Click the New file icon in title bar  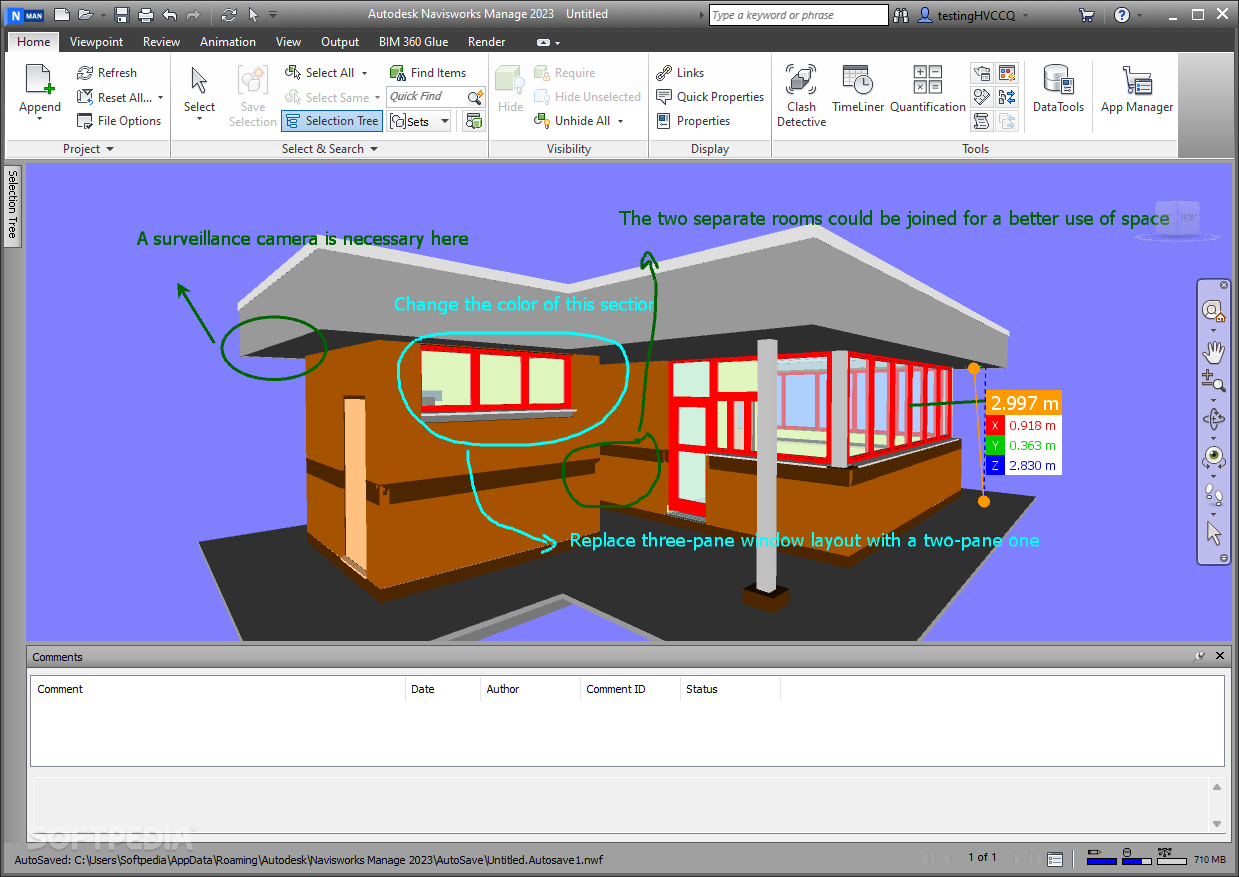pos(61,14)
